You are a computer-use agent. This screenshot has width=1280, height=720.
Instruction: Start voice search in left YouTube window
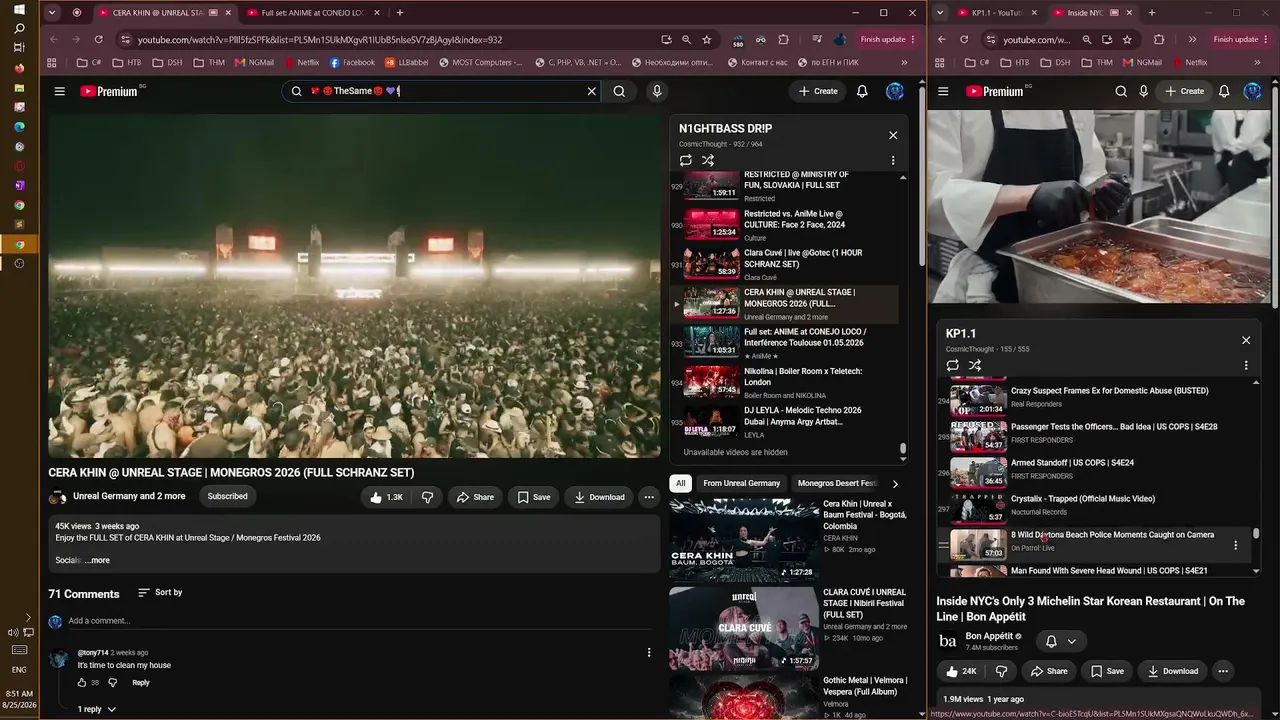point(657,91)
